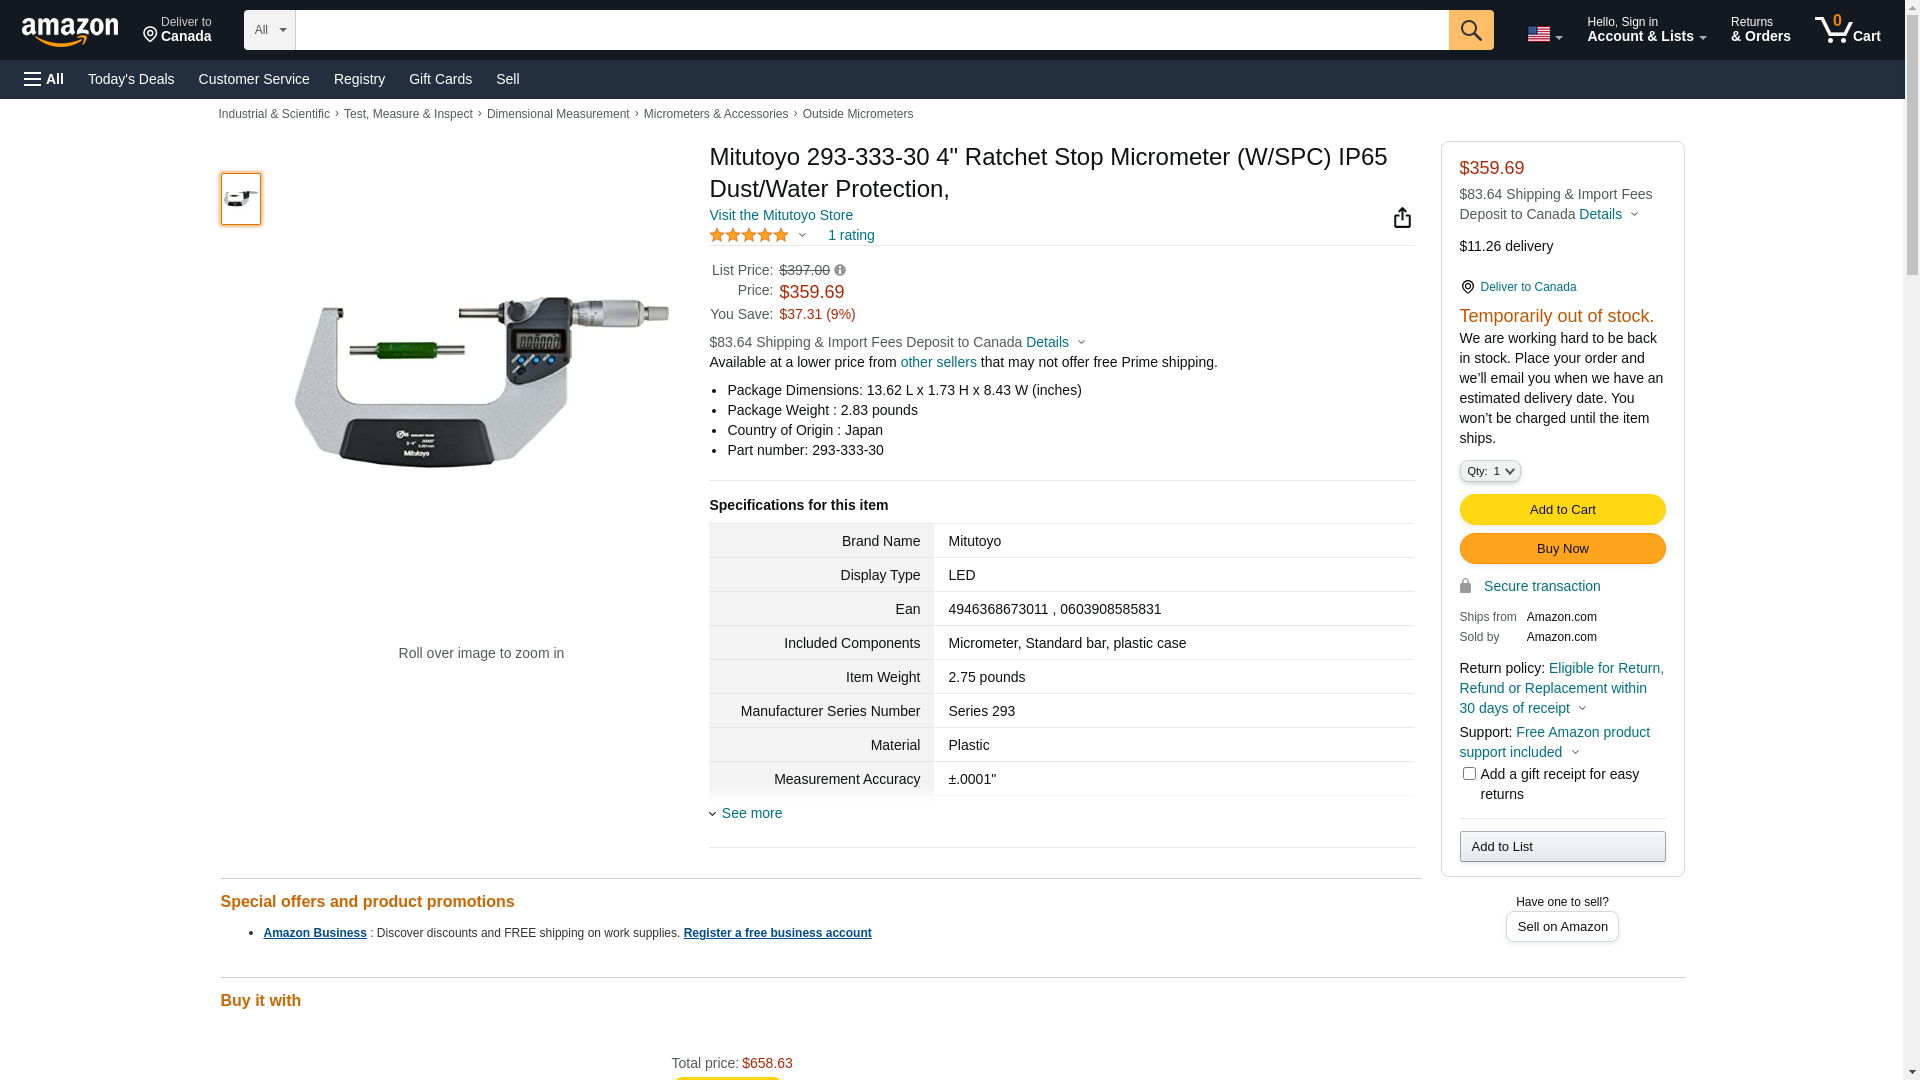Viewport: 1920px width, 1080px height.
Task: Click the share icon near product title
Action: pyautogui.click(x=1402, y=218)
